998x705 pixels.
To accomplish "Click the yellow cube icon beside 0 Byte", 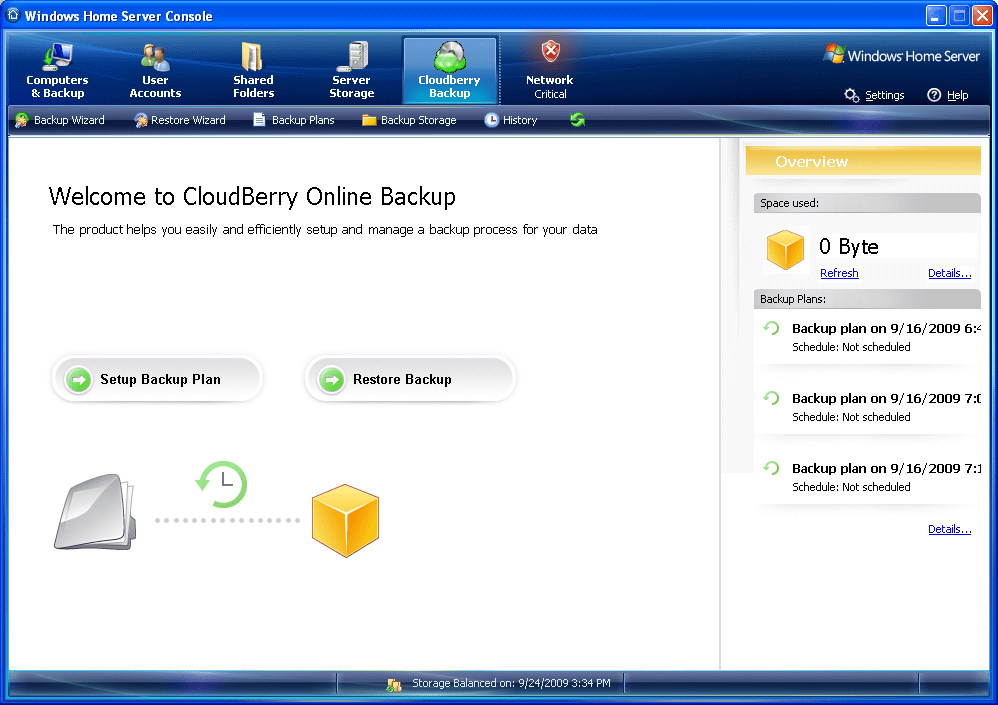I will [785, 249].
